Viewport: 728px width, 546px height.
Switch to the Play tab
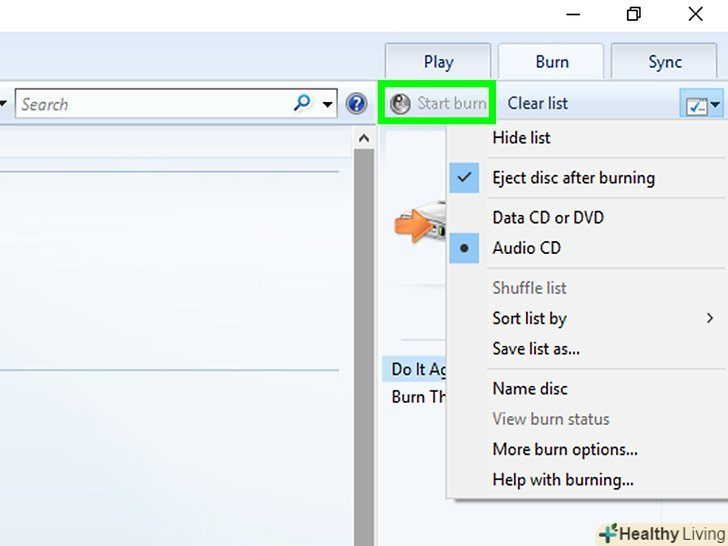coord(438,61)
